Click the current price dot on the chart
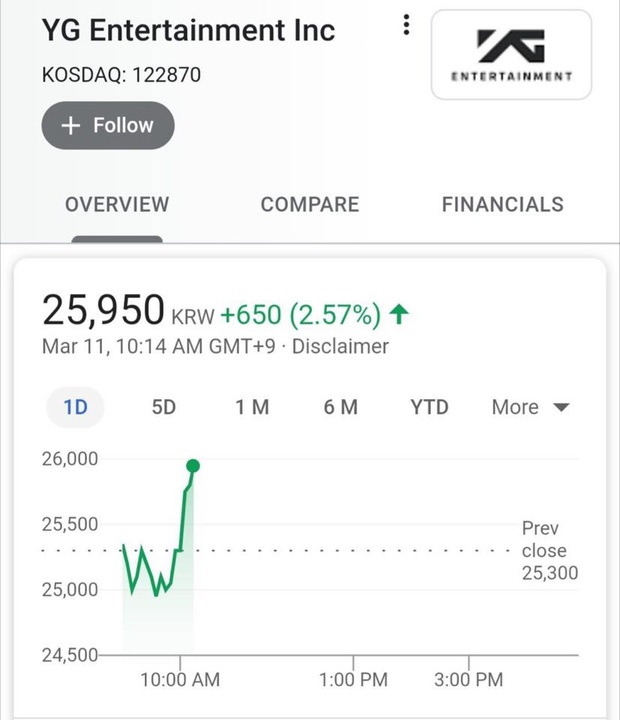This screenshot has height=720, width=620. pyautogui.click(x=193, y=466)
